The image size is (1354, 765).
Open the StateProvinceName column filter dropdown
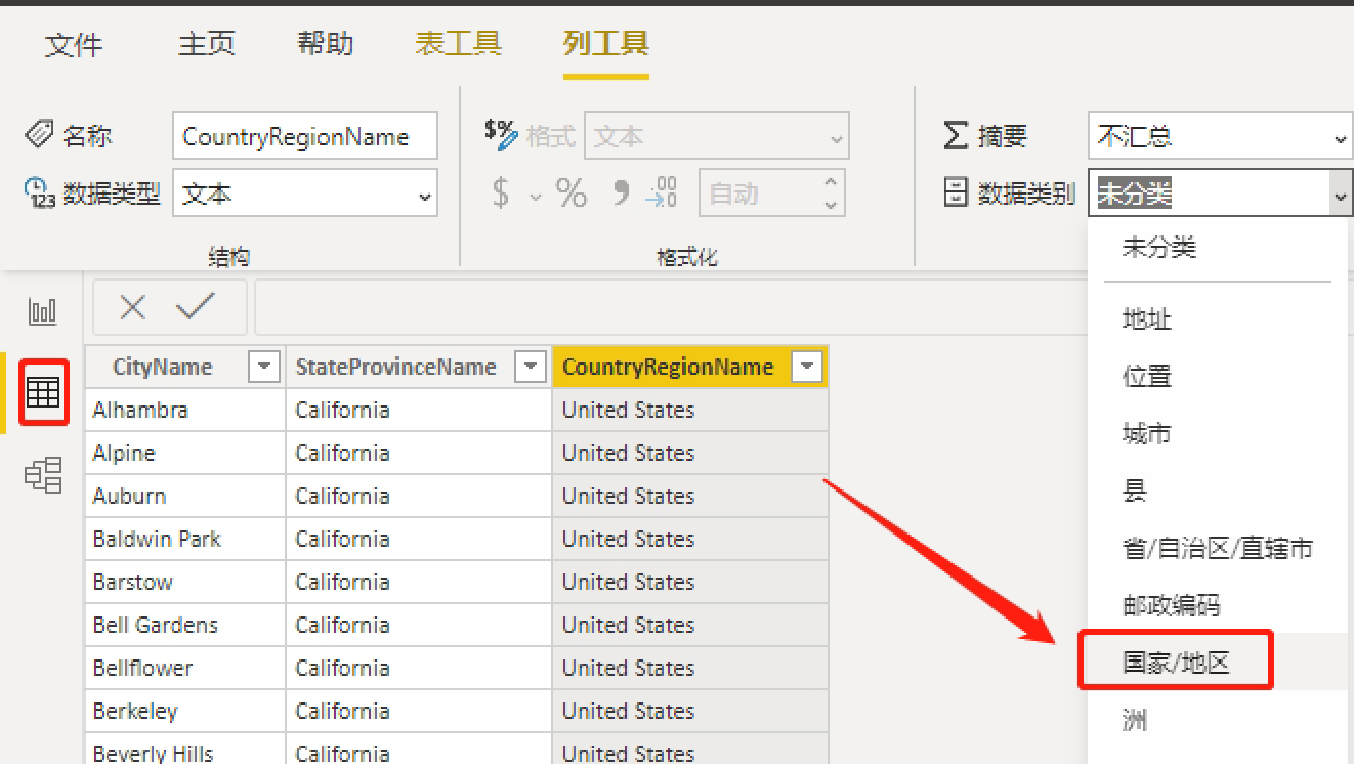[530, 367]
